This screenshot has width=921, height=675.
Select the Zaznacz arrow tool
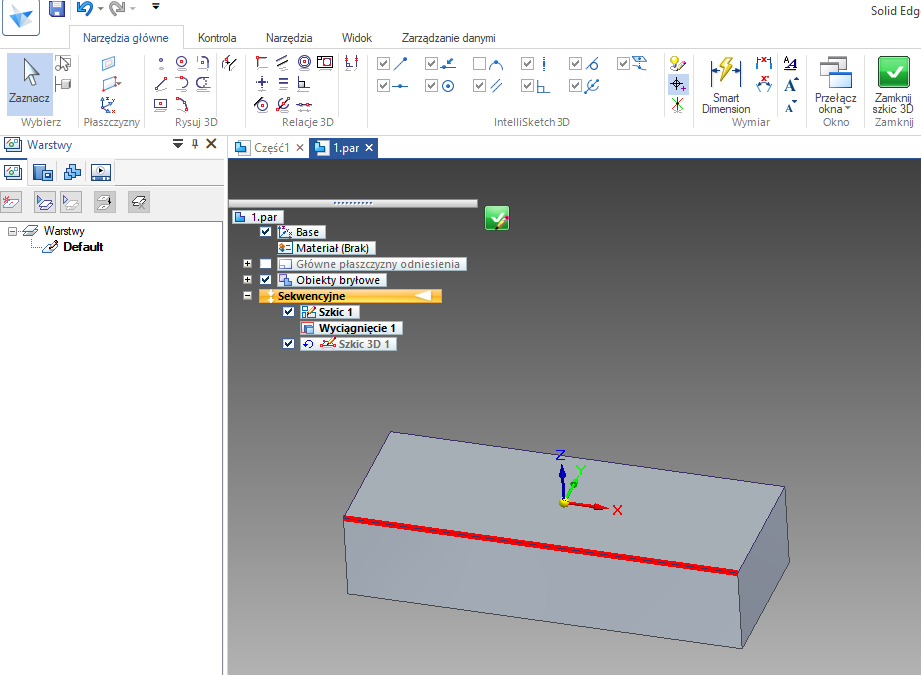click(29, 83)
